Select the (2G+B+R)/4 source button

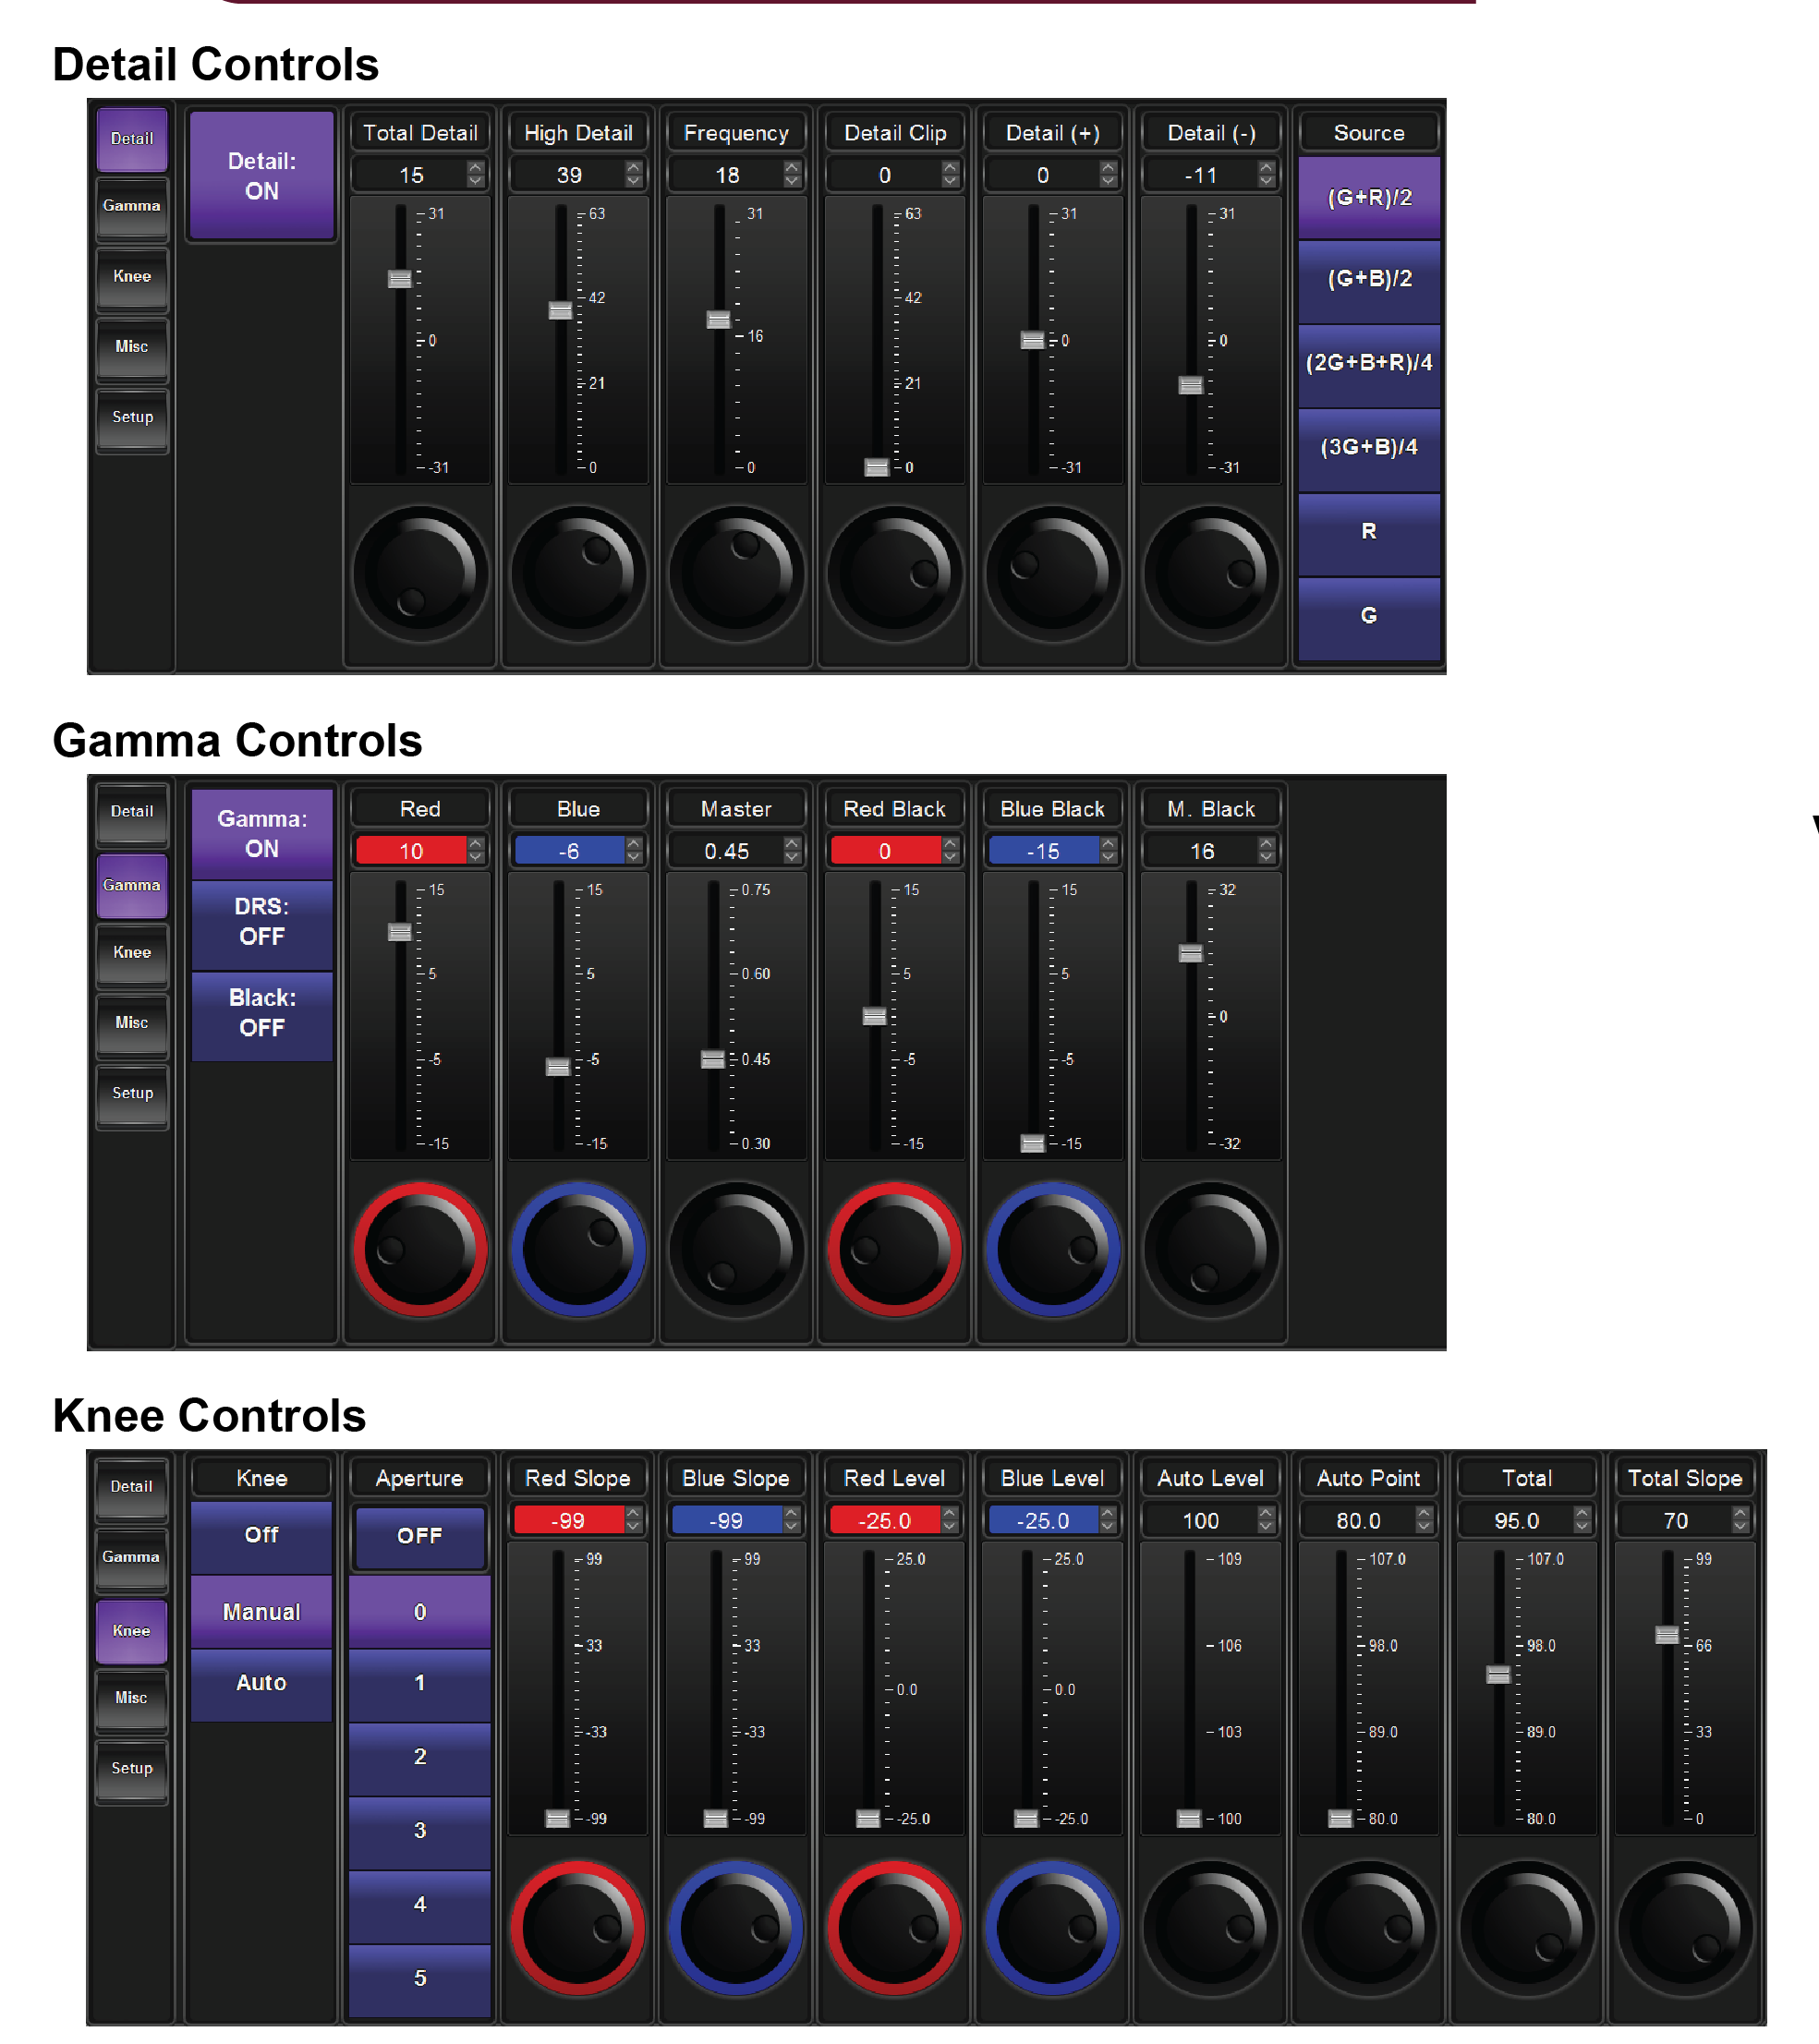coord(1369,363)
